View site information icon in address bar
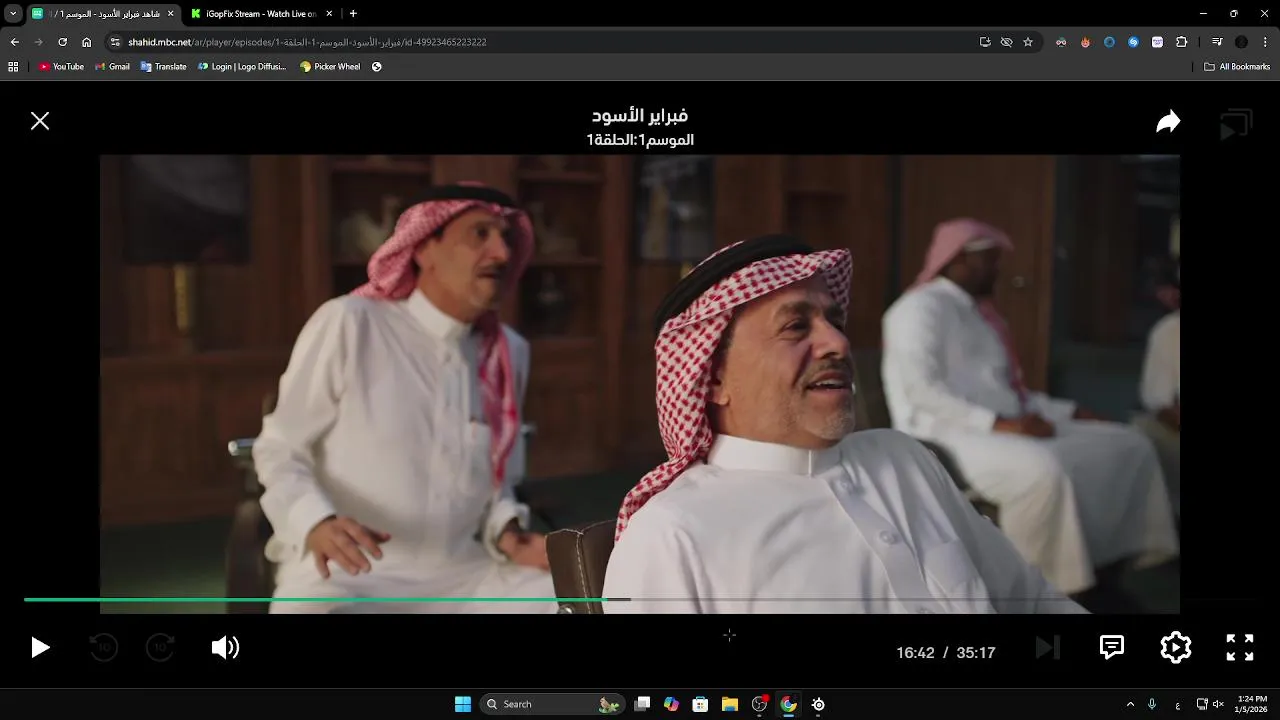Viewport: 1280px width, 720px height. coord(115,42)
